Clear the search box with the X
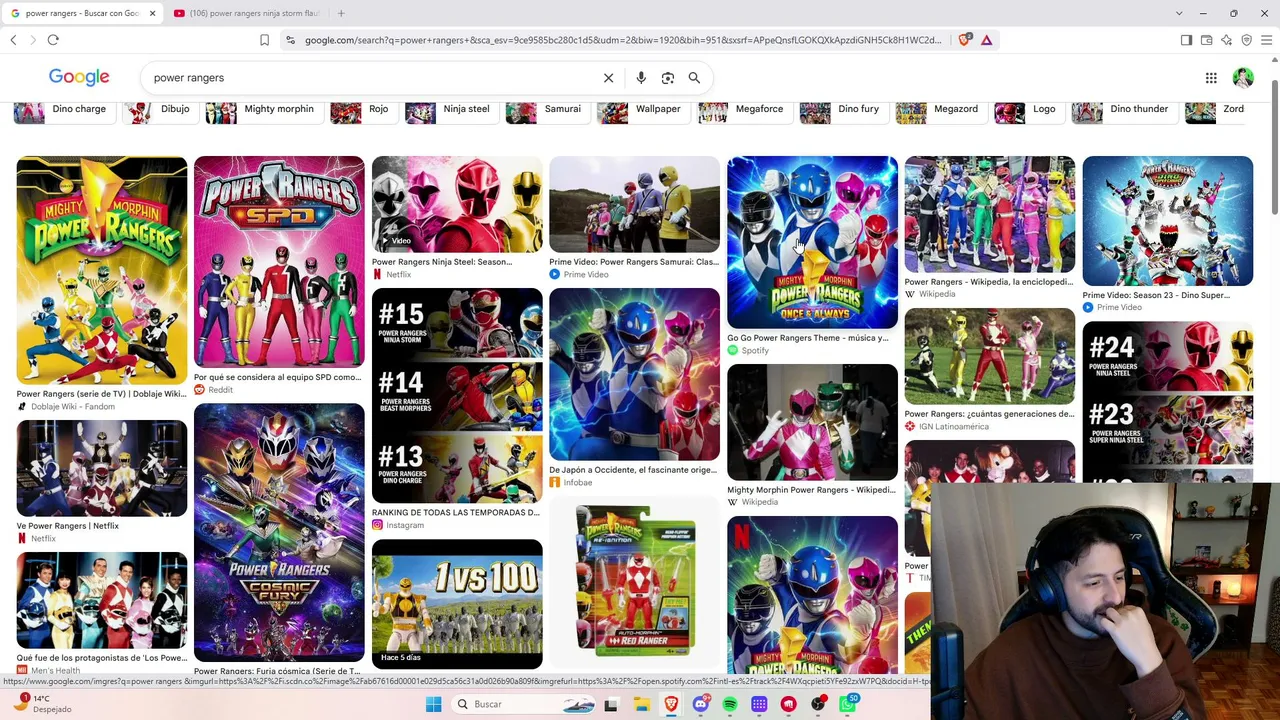 tap(608, 78)
